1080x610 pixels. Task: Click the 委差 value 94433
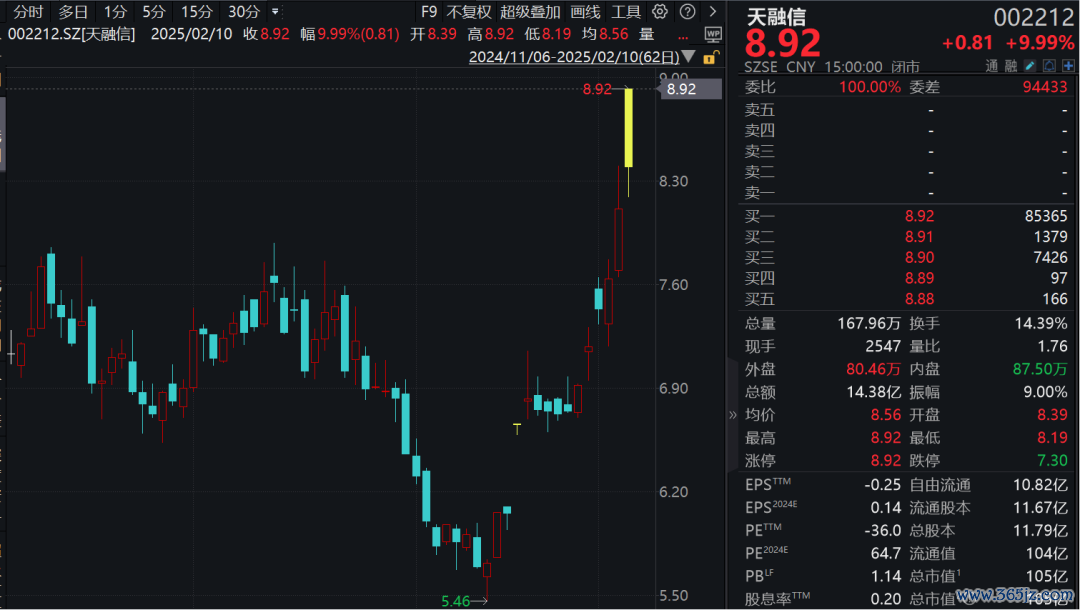(1045, 87)
